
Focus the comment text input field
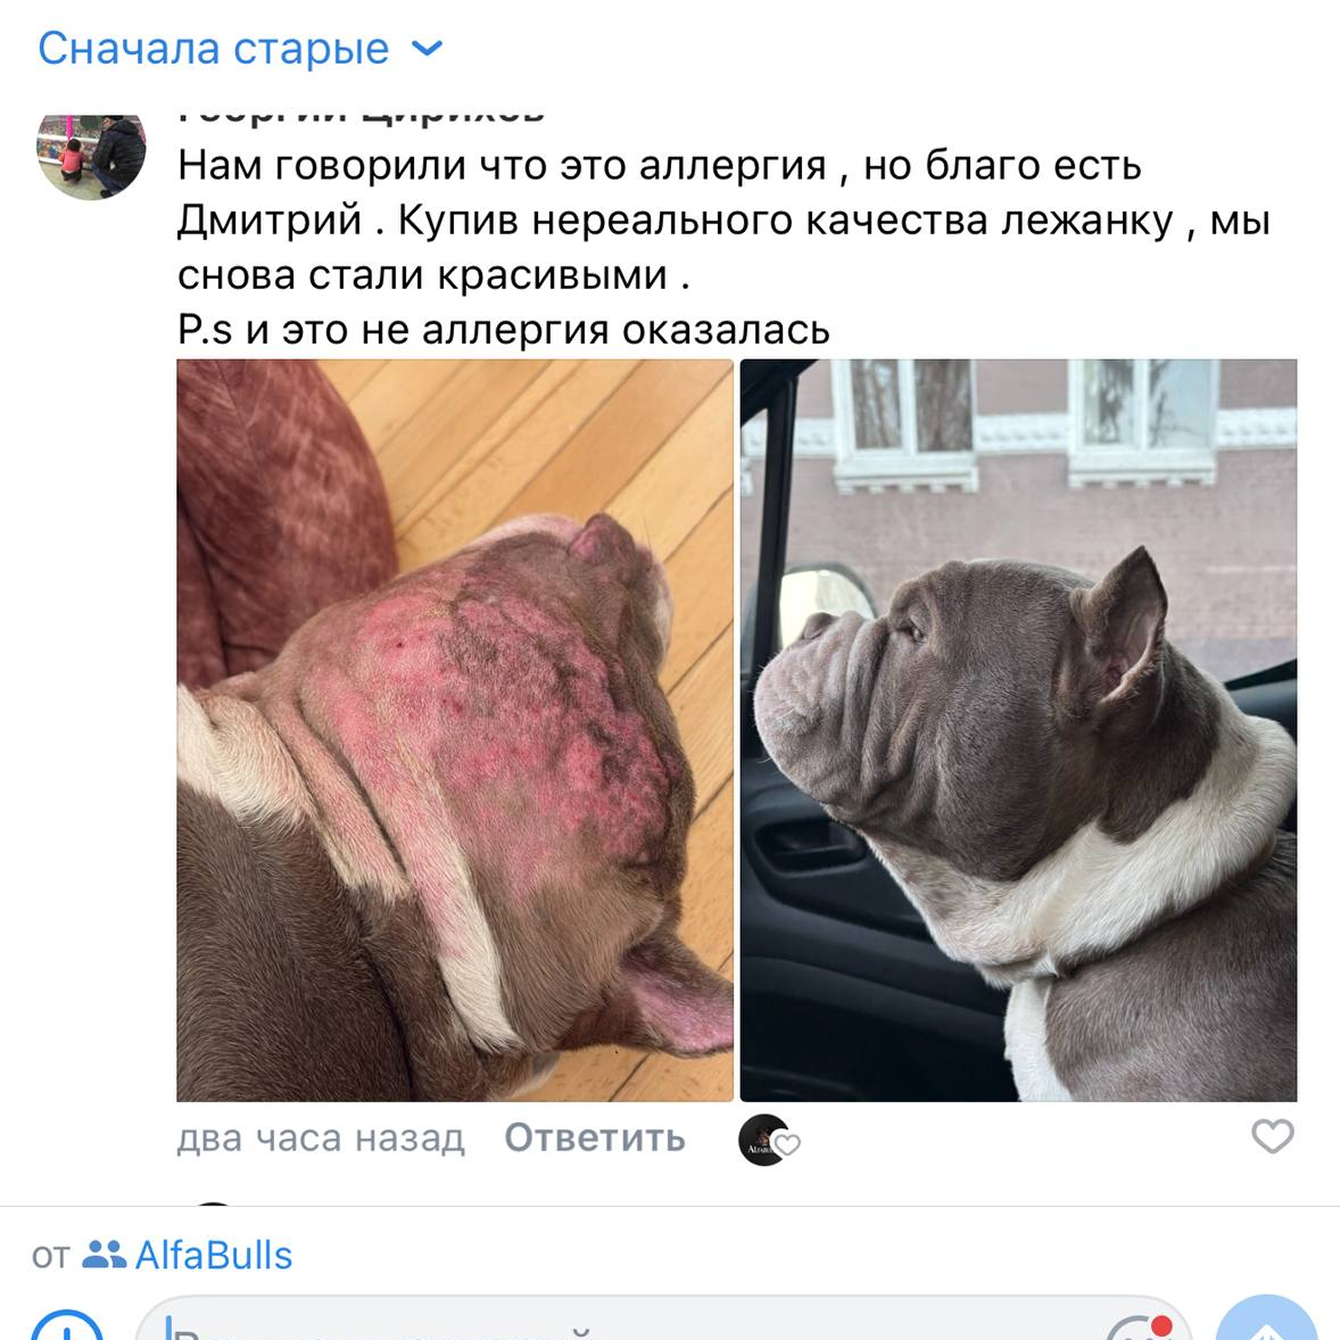click(662, 1320)
